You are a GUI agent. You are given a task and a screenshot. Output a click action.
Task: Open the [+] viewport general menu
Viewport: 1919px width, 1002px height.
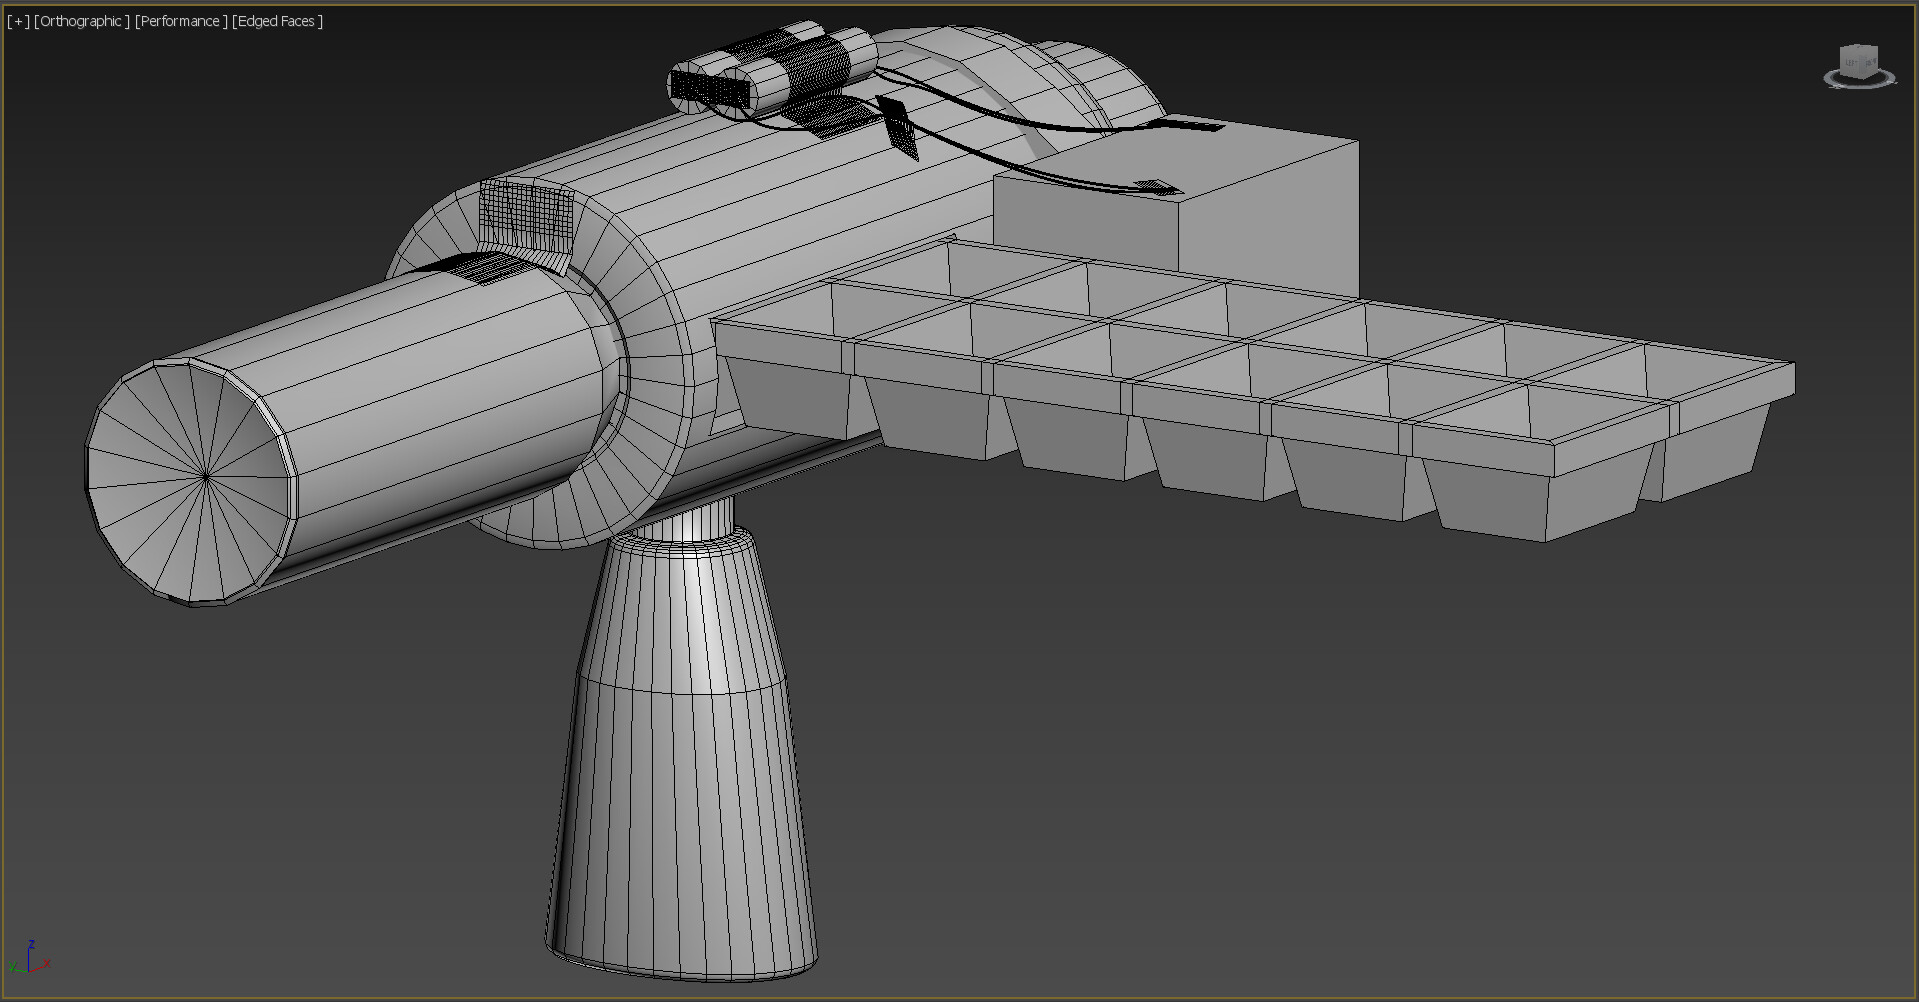tap(17, 20)
